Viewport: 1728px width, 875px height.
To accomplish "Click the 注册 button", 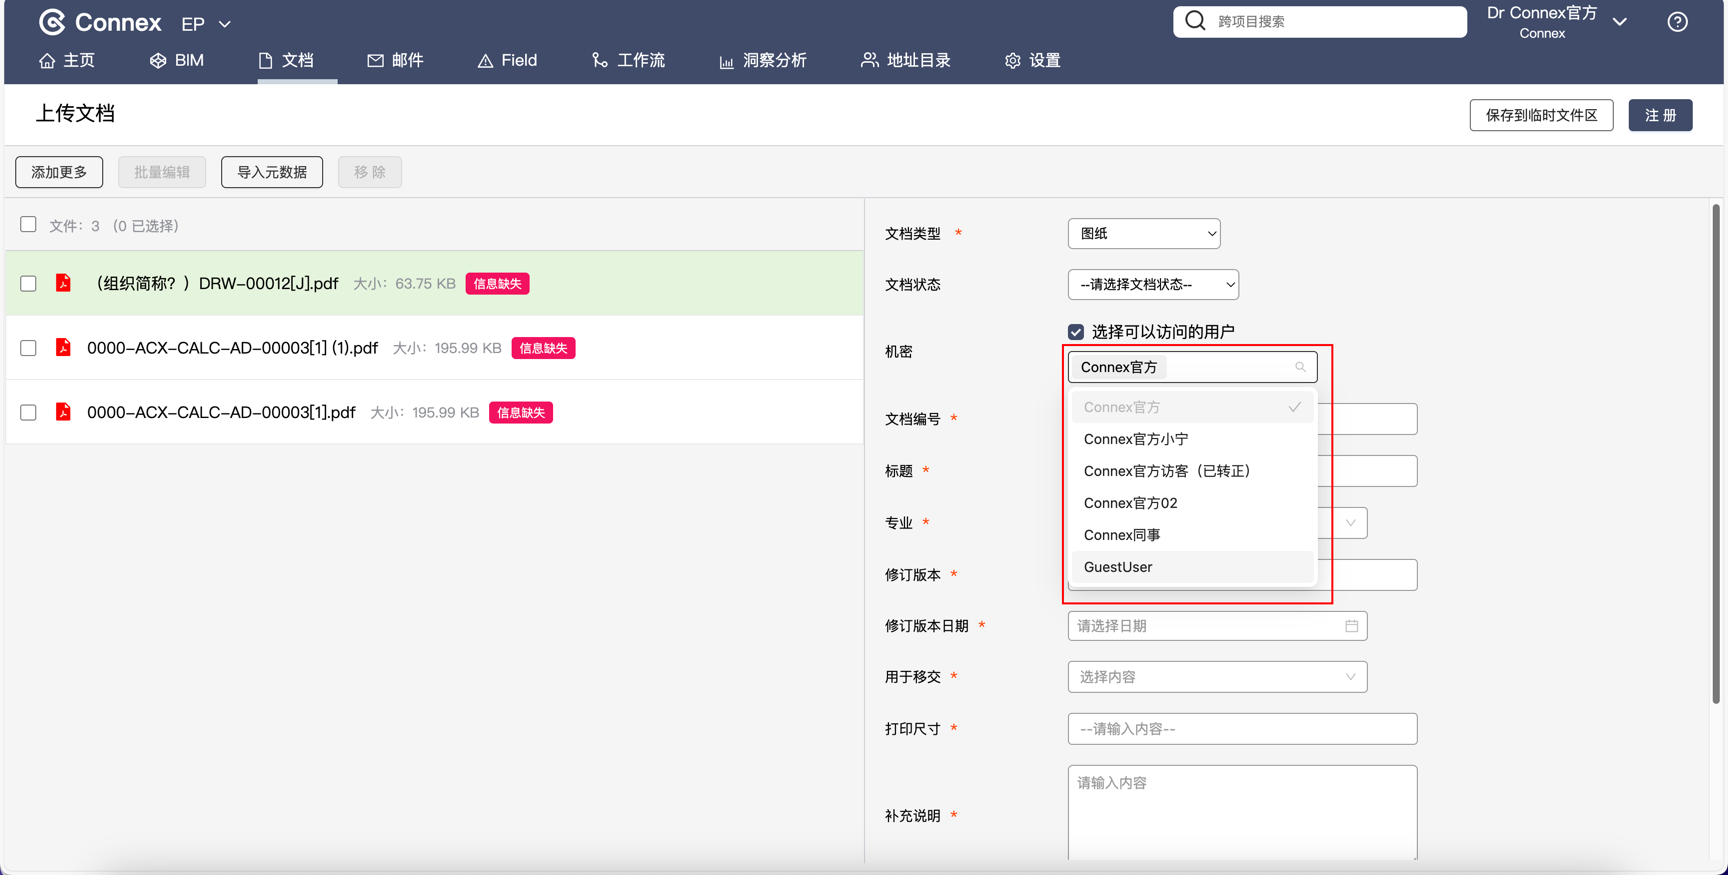I will point(1660,115).
